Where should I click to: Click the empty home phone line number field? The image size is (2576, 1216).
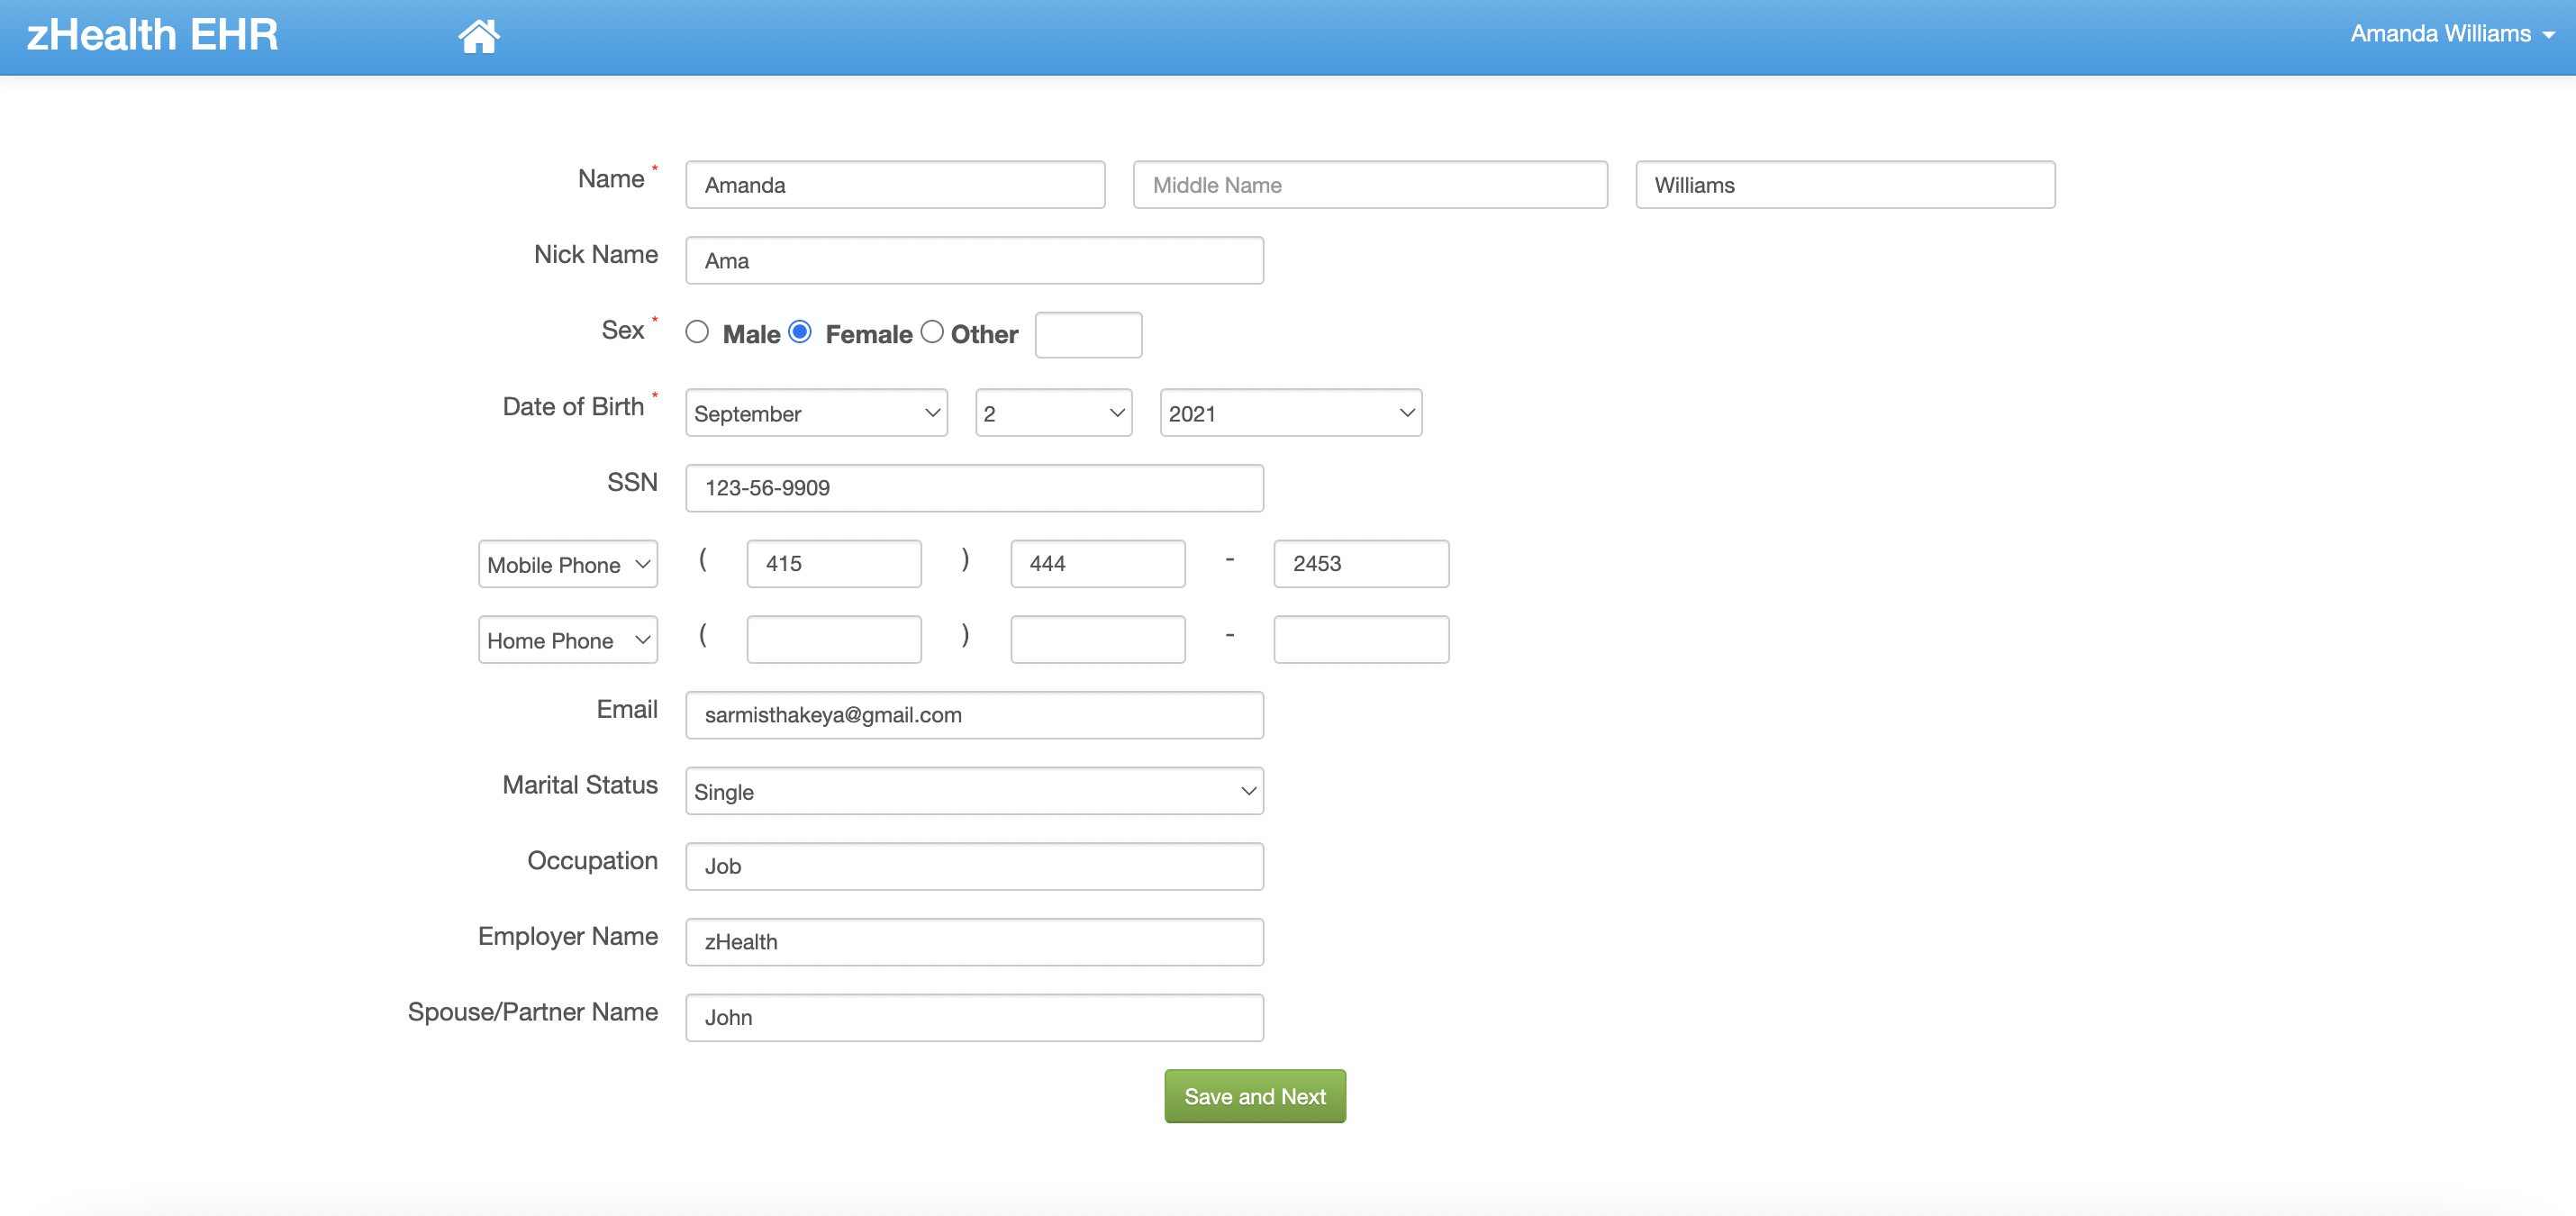pyautogui.click(x=1361, y=640)
